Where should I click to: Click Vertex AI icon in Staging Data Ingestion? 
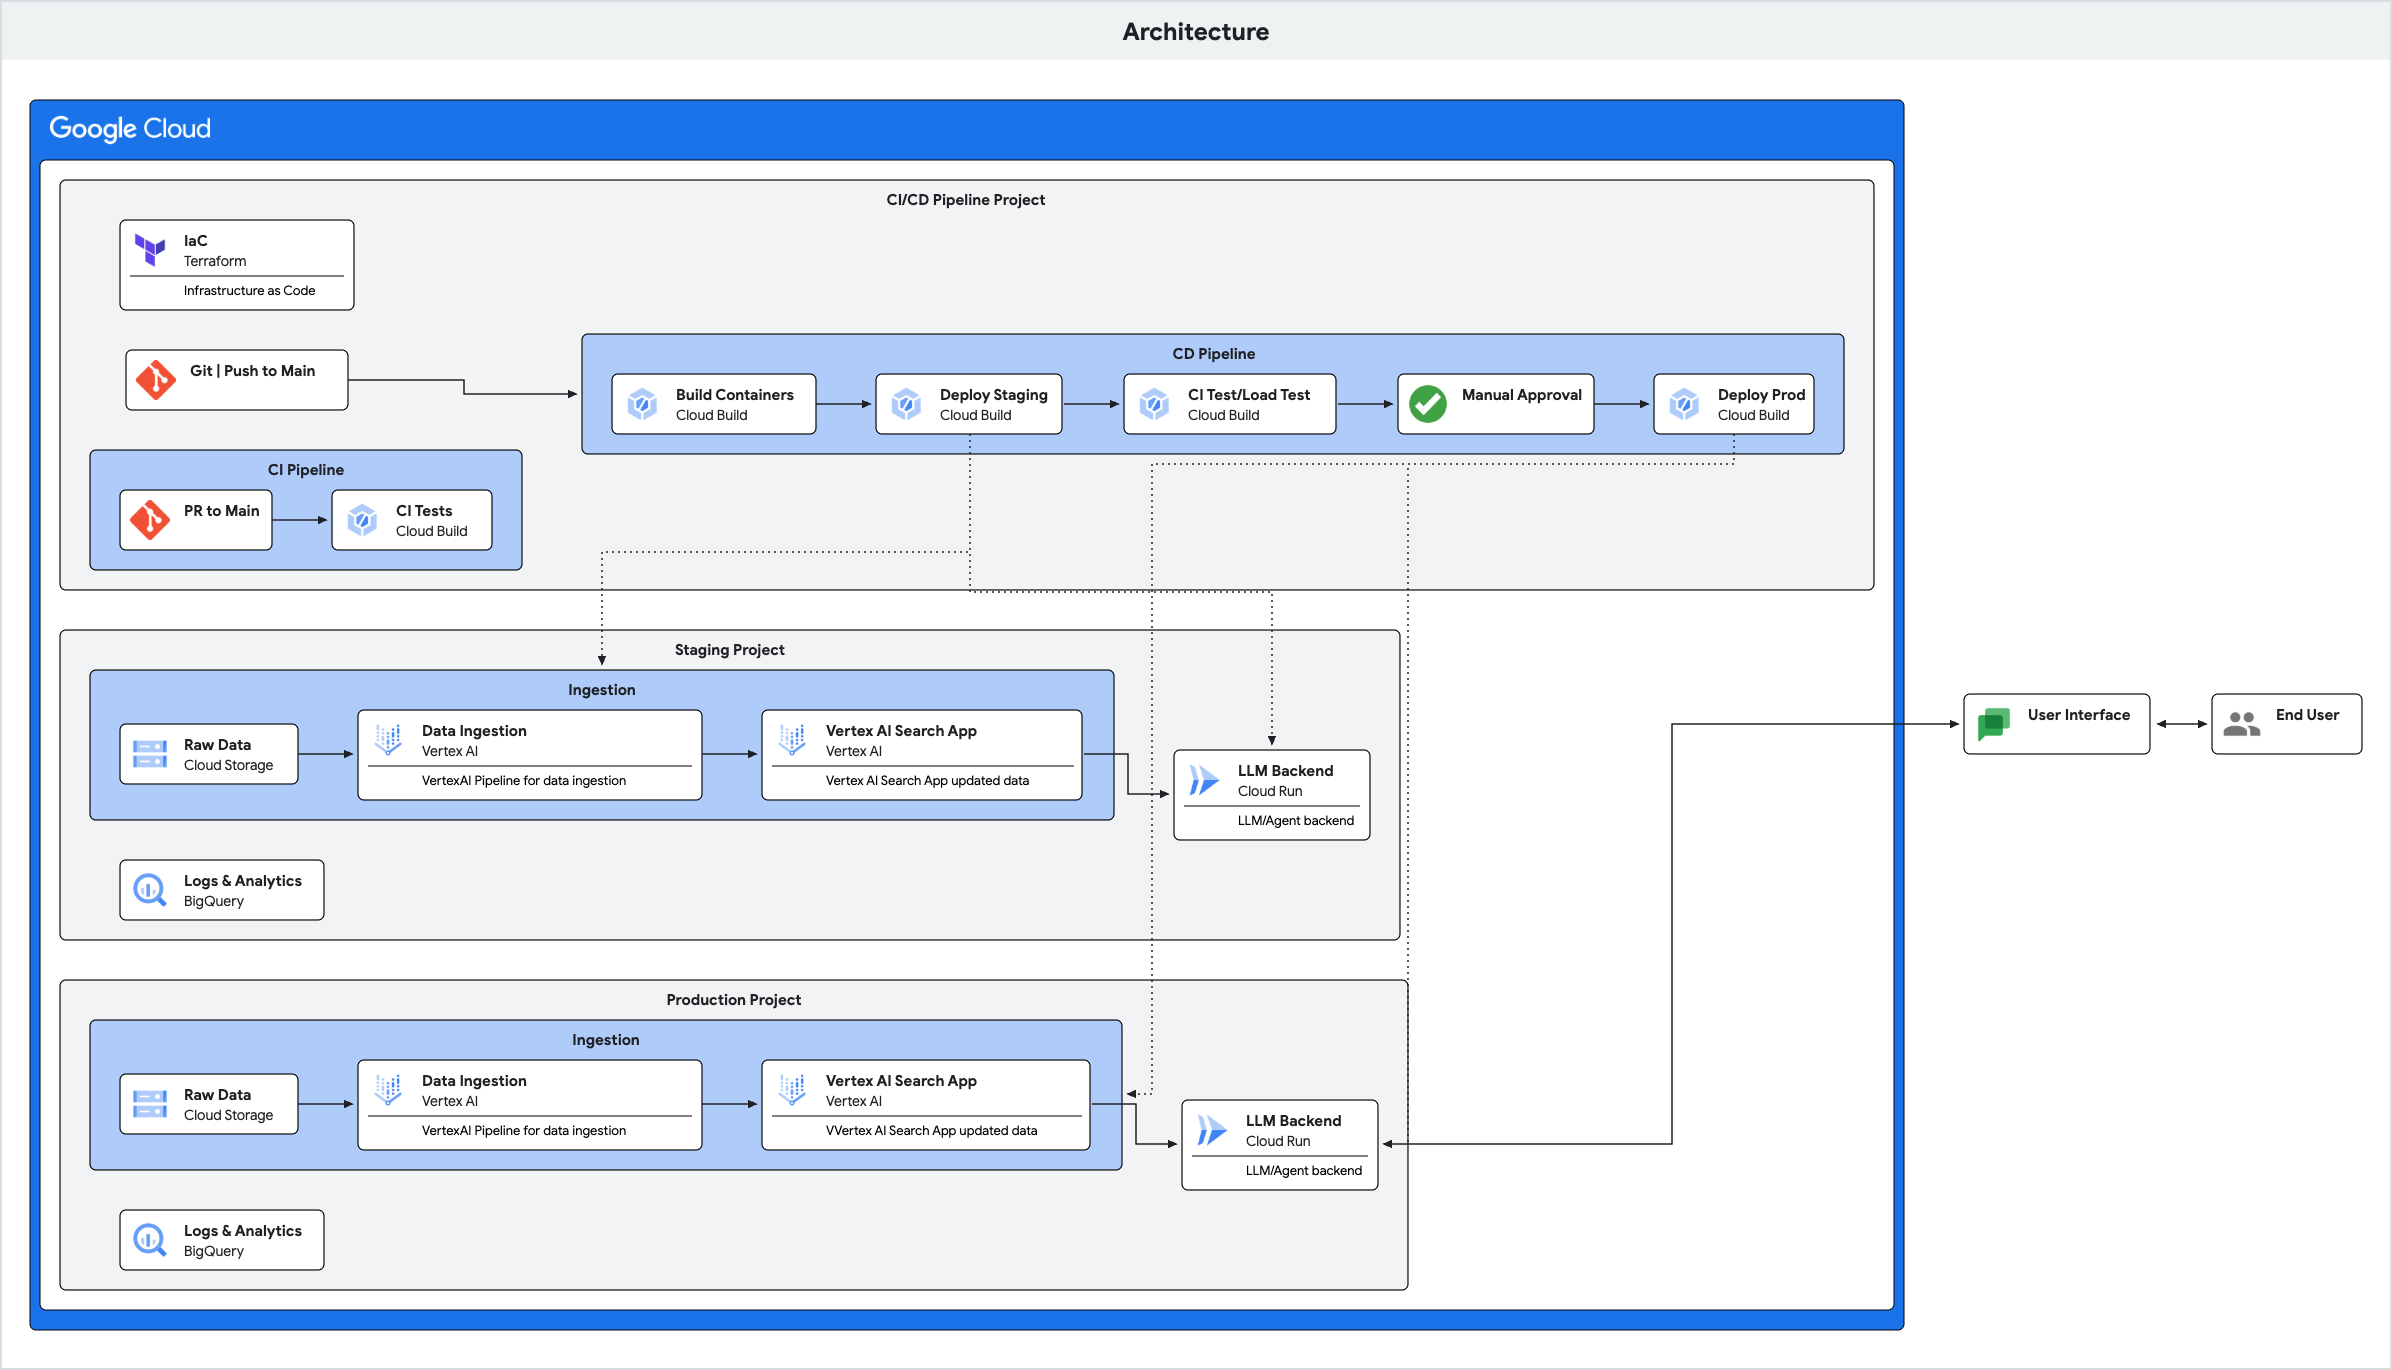[x=388, y=740]
